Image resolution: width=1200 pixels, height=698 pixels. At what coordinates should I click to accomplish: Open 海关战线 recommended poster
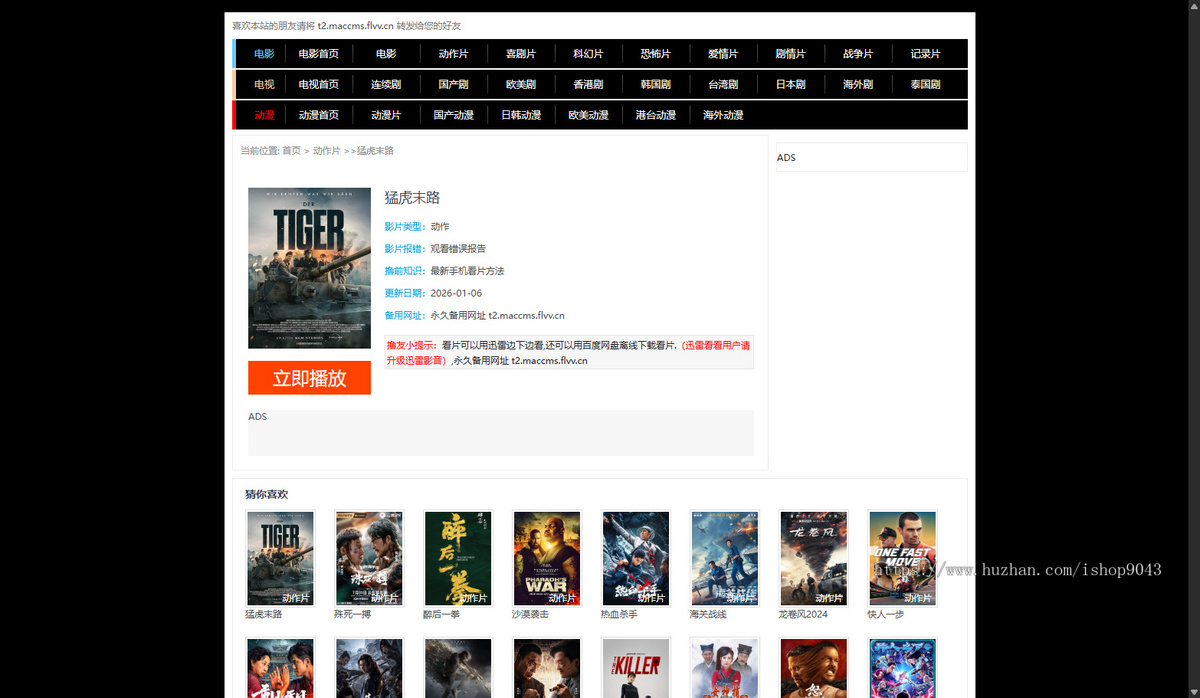click(x=725, y=558)
